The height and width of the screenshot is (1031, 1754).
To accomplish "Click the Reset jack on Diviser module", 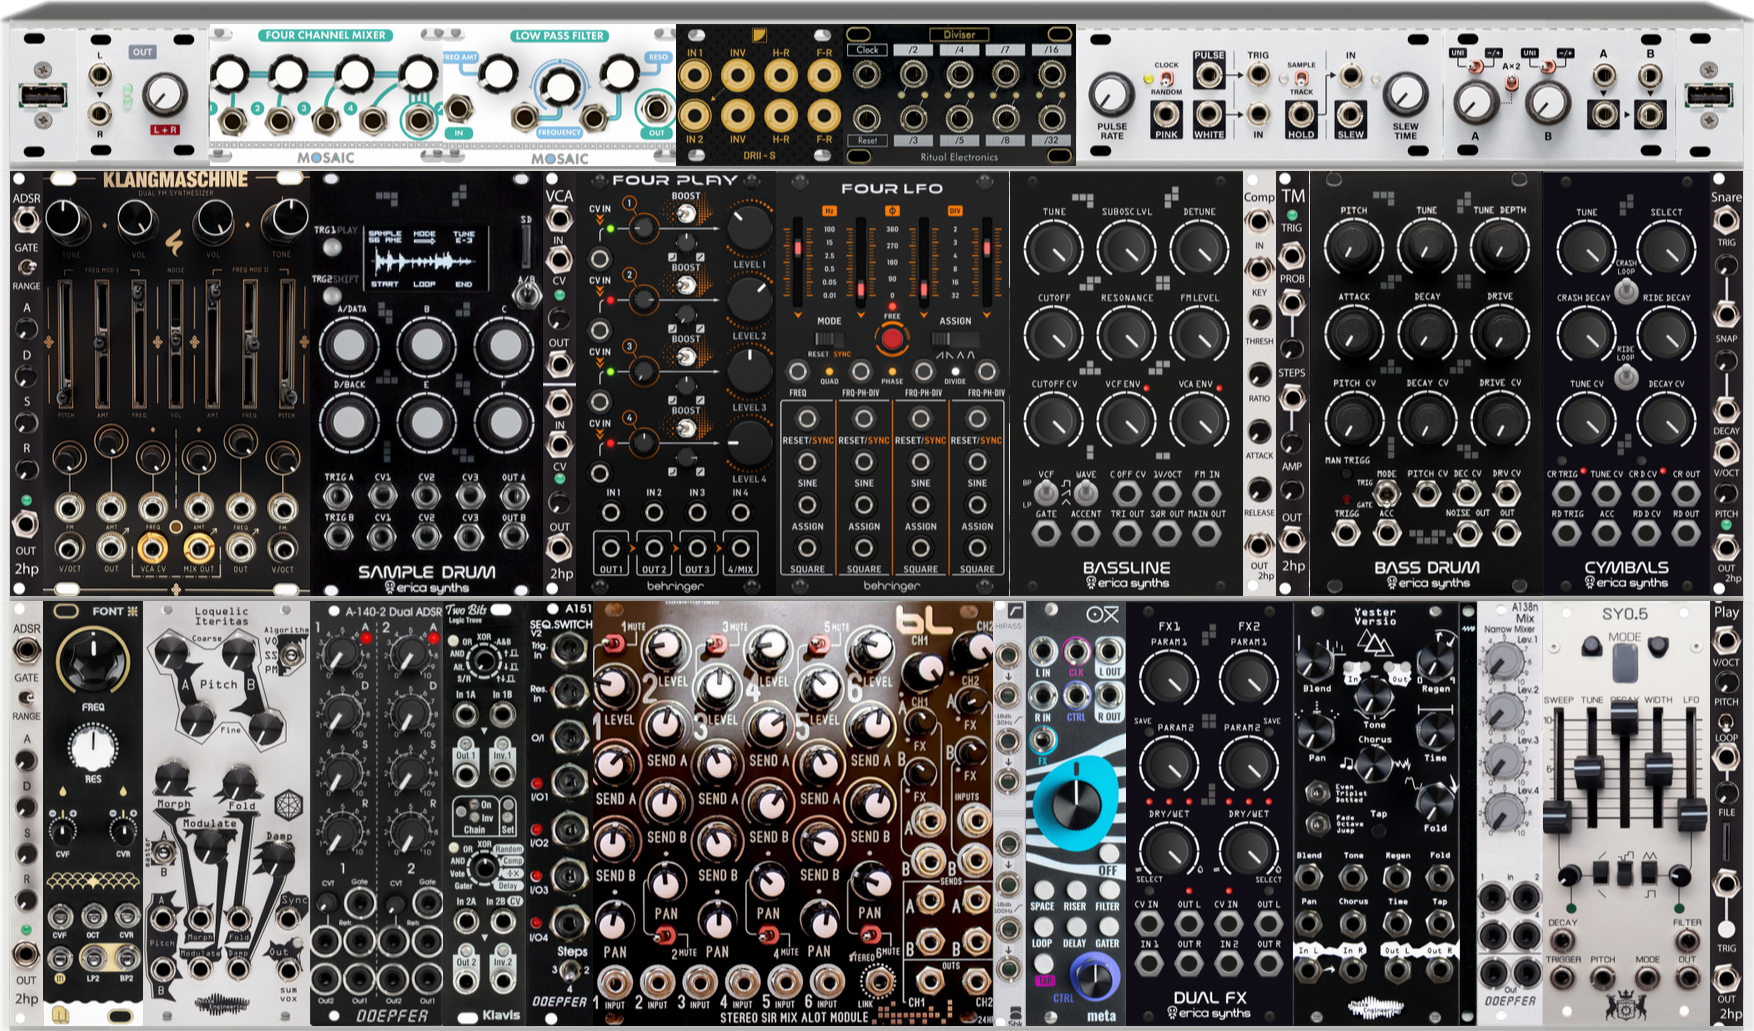I will click(866, 117).
